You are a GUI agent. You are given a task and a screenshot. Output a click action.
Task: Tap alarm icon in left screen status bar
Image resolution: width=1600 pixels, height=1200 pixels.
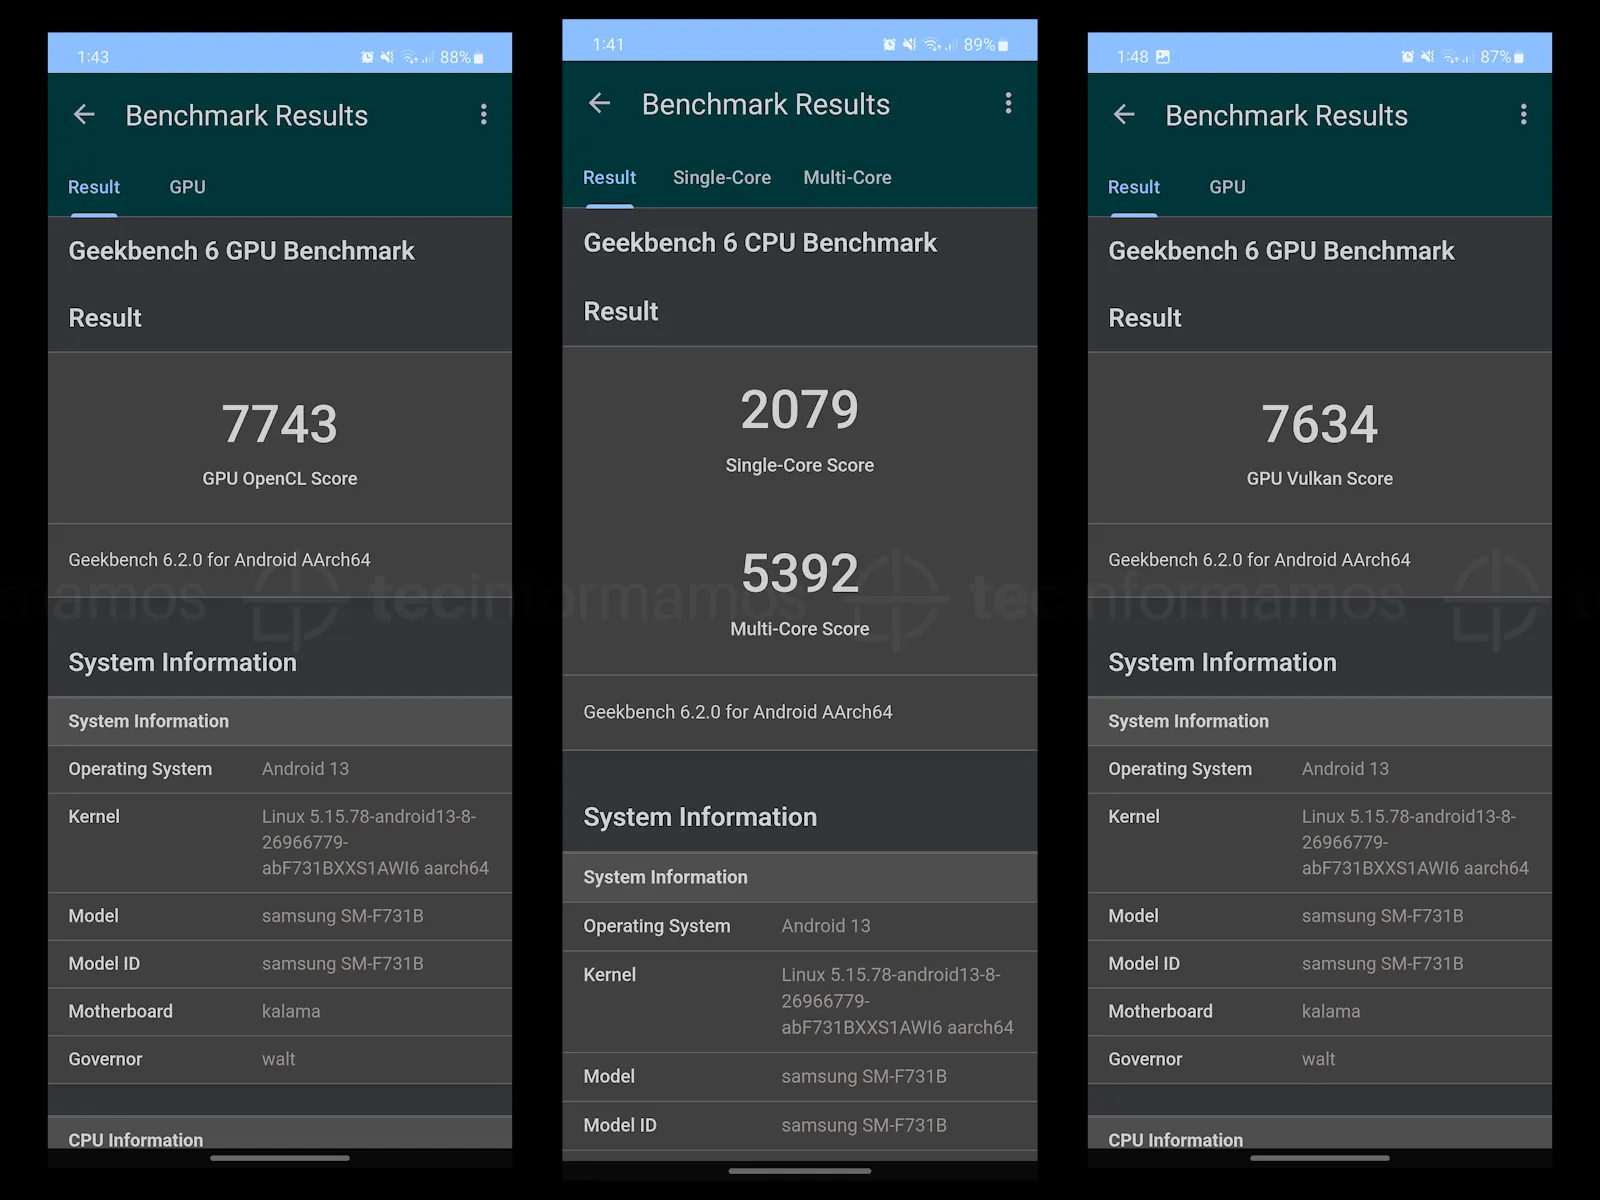(367, 57)
